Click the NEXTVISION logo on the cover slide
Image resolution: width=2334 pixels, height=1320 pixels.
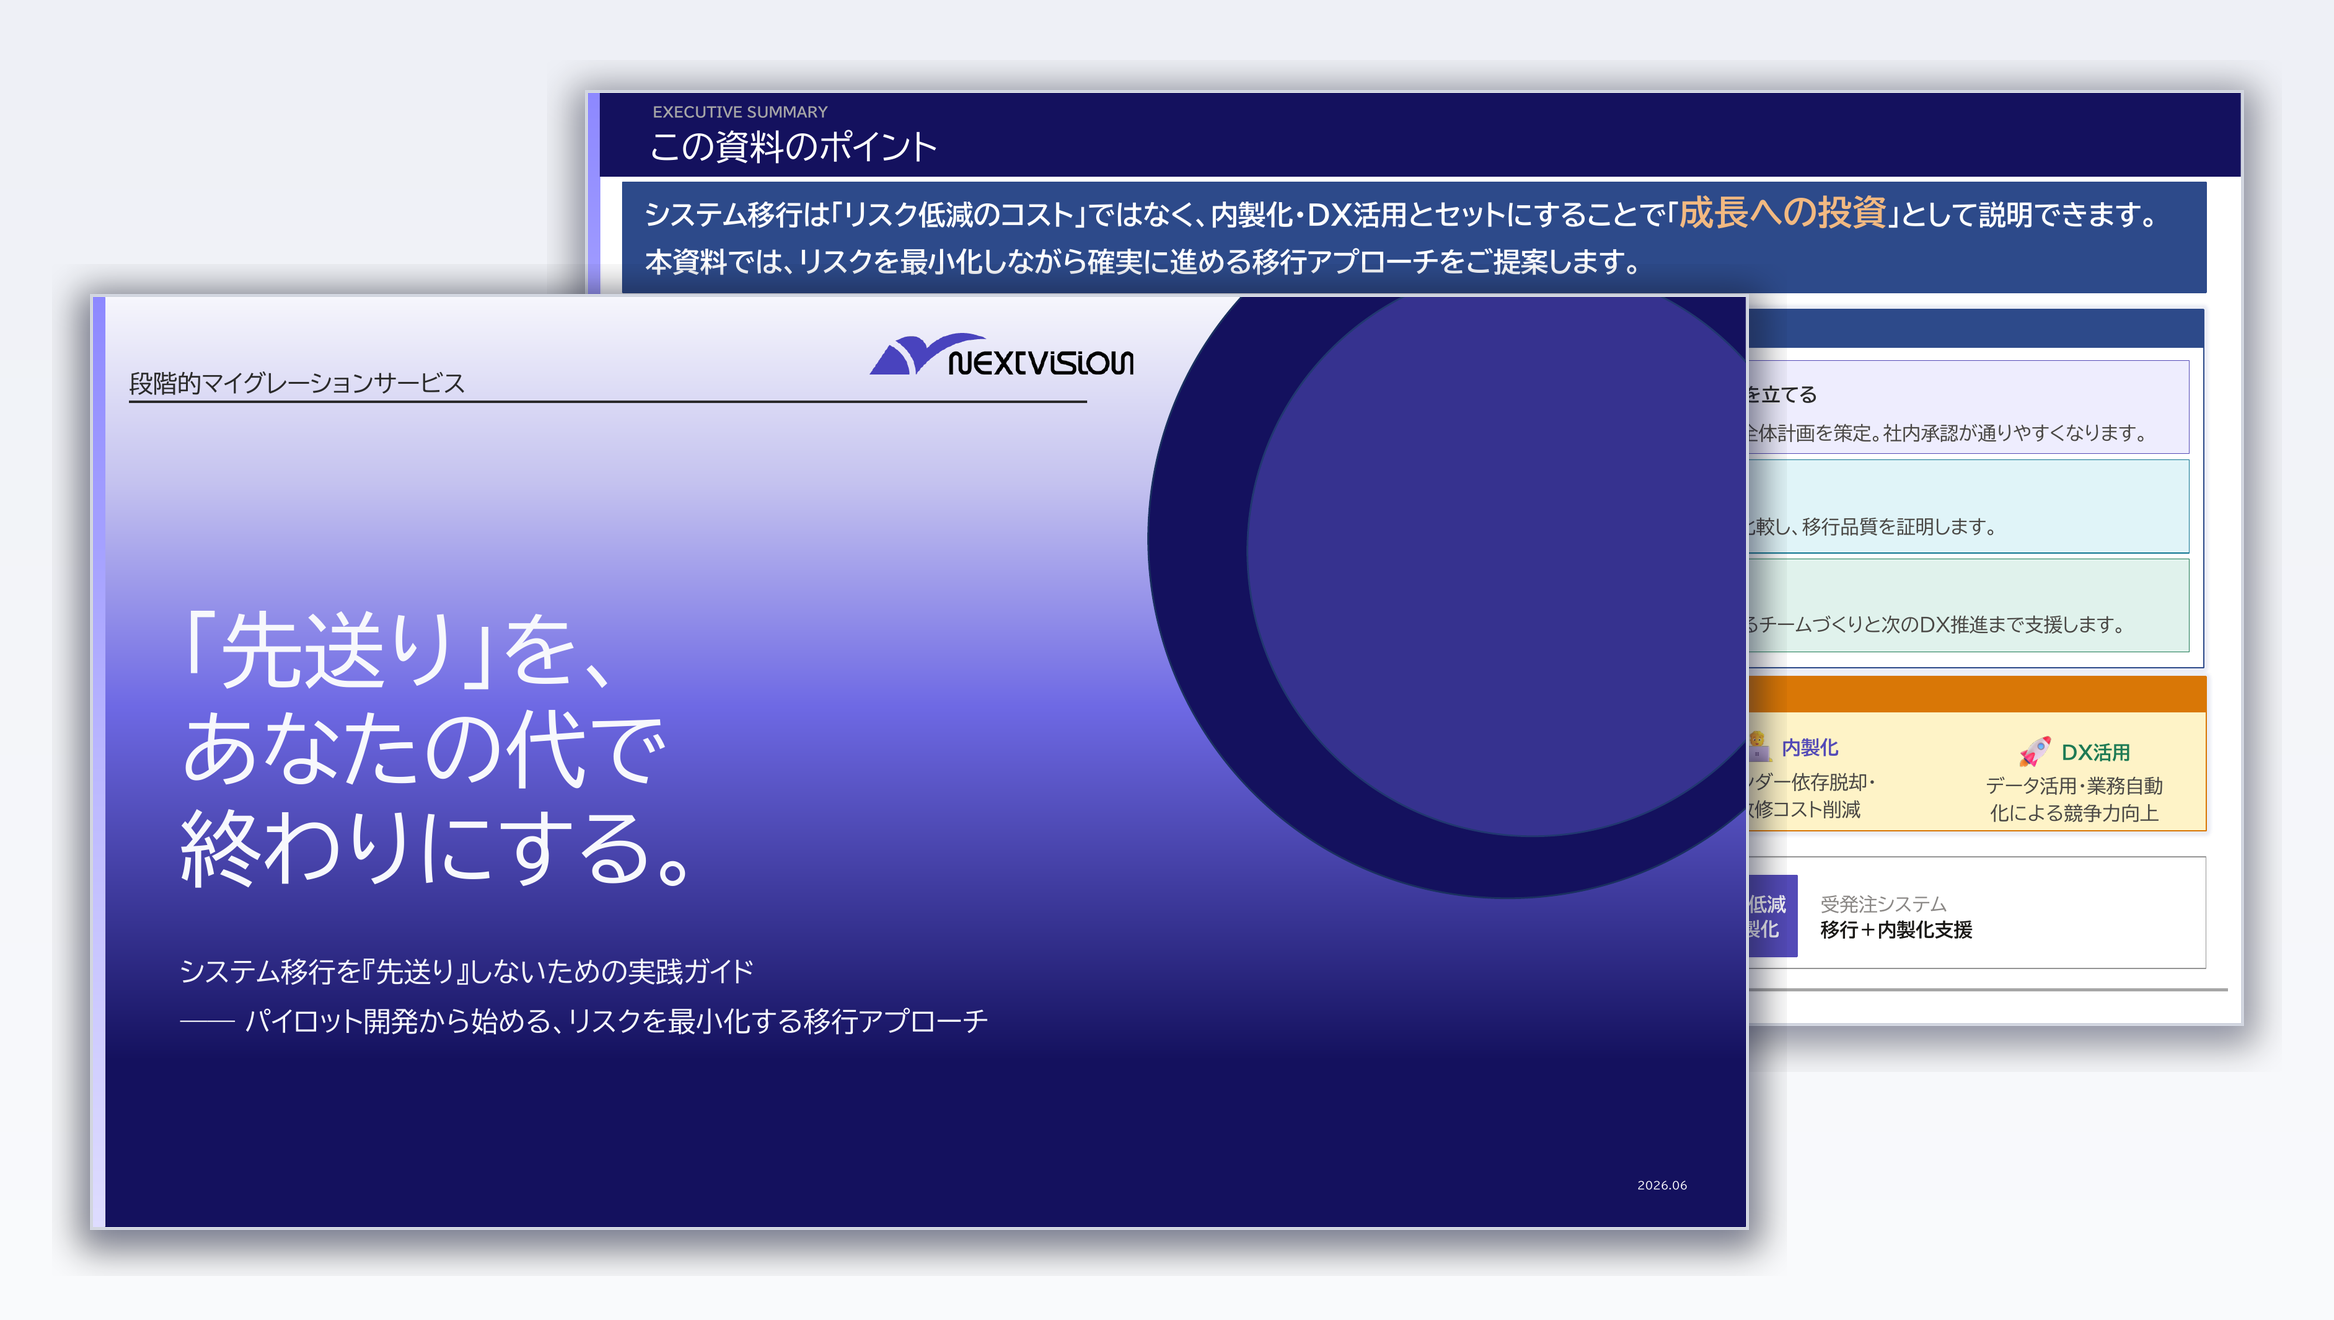1002,355
